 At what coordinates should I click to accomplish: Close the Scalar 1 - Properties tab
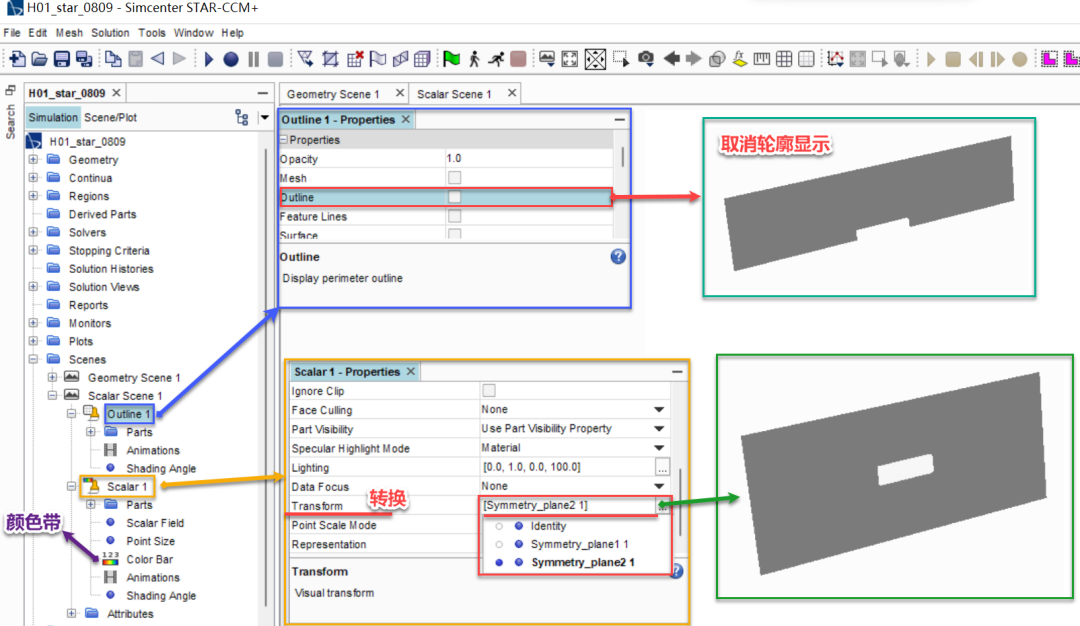click(x=411, y=372)
